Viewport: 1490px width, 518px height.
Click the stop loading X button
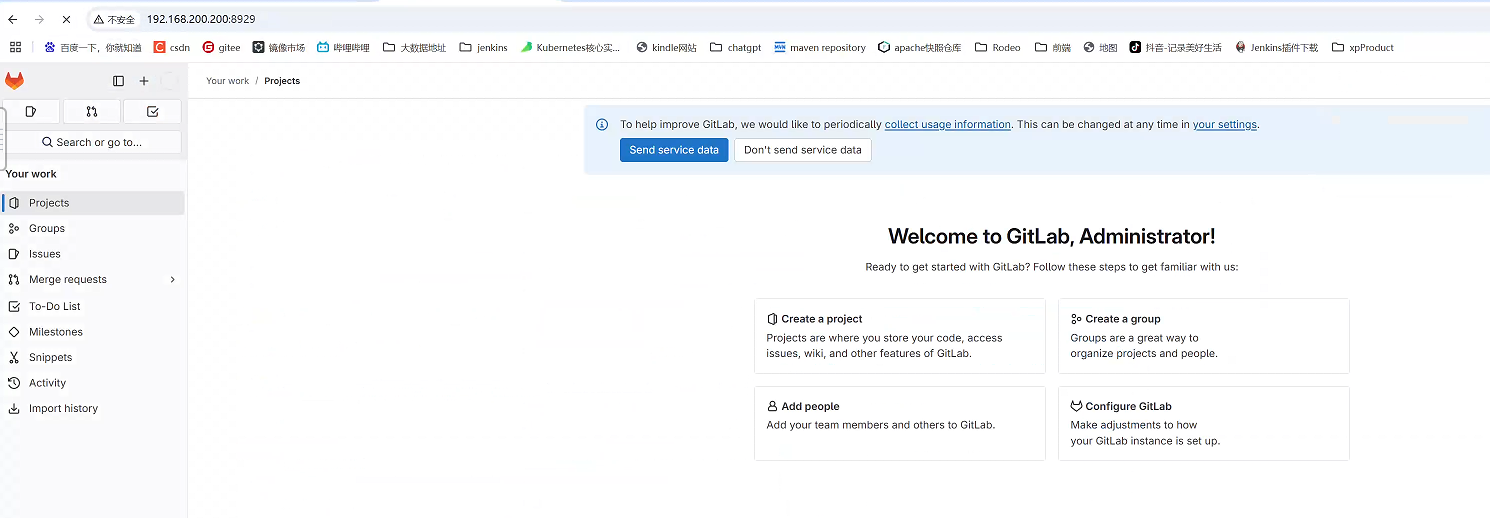tap(65, 19)
